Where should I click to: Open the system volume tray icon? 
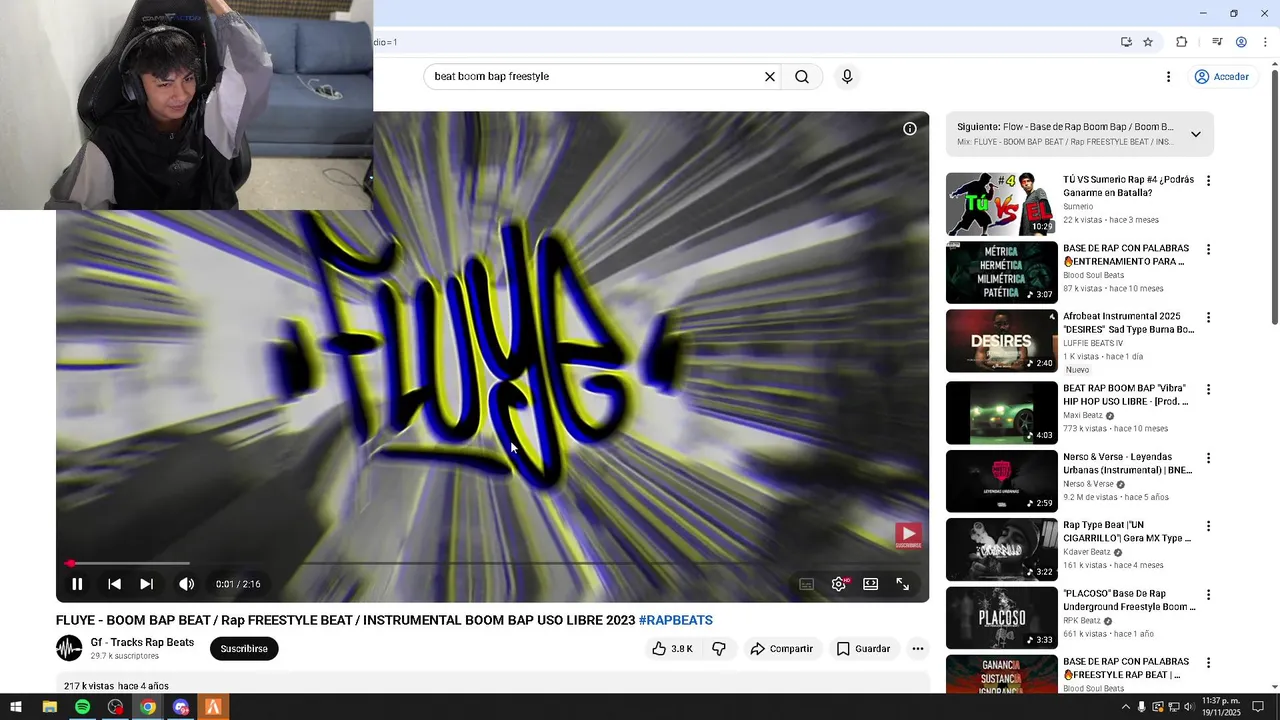pyautogui.click(x=1189, y=707)
